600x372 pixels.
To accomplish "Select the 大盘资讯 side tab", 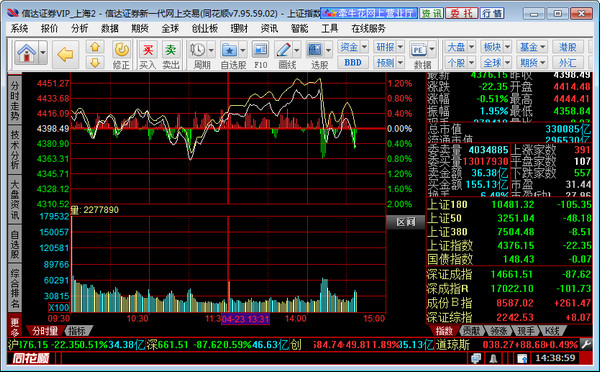I will (x=15, y=200).
